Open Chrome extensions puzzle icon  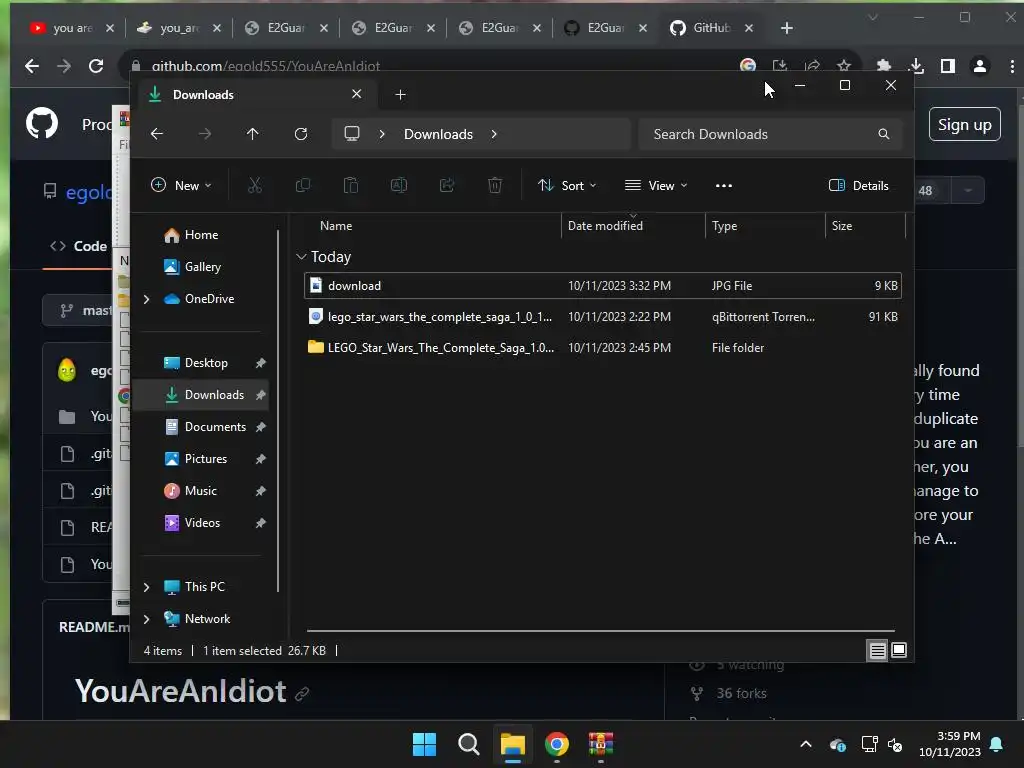884,66
